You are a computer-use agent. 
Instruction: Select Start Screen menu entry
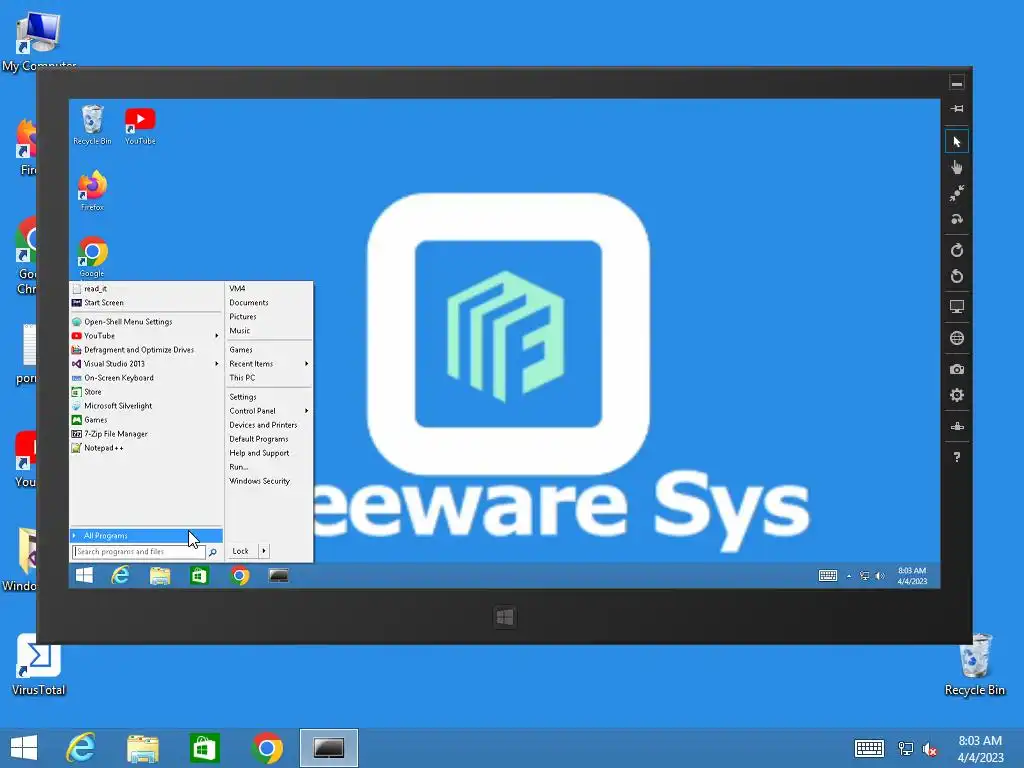[146, 302]
